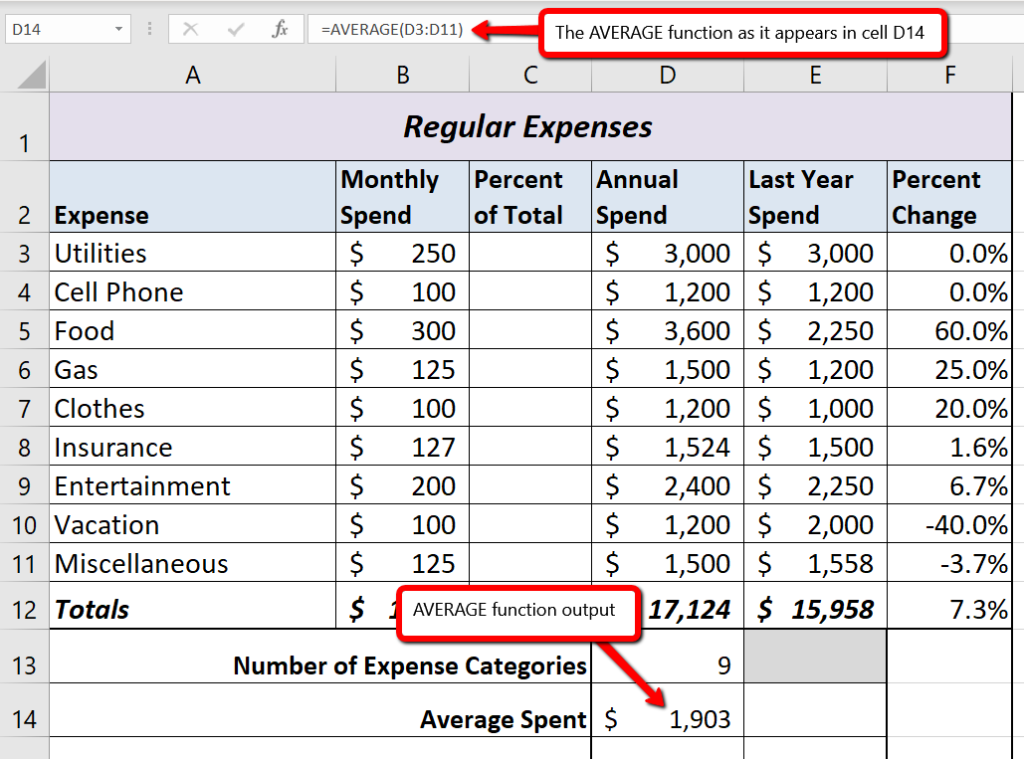The height and width of the screenshot is (759, 1024).
Task: Select row 12 header
Action: pos(24,606)
